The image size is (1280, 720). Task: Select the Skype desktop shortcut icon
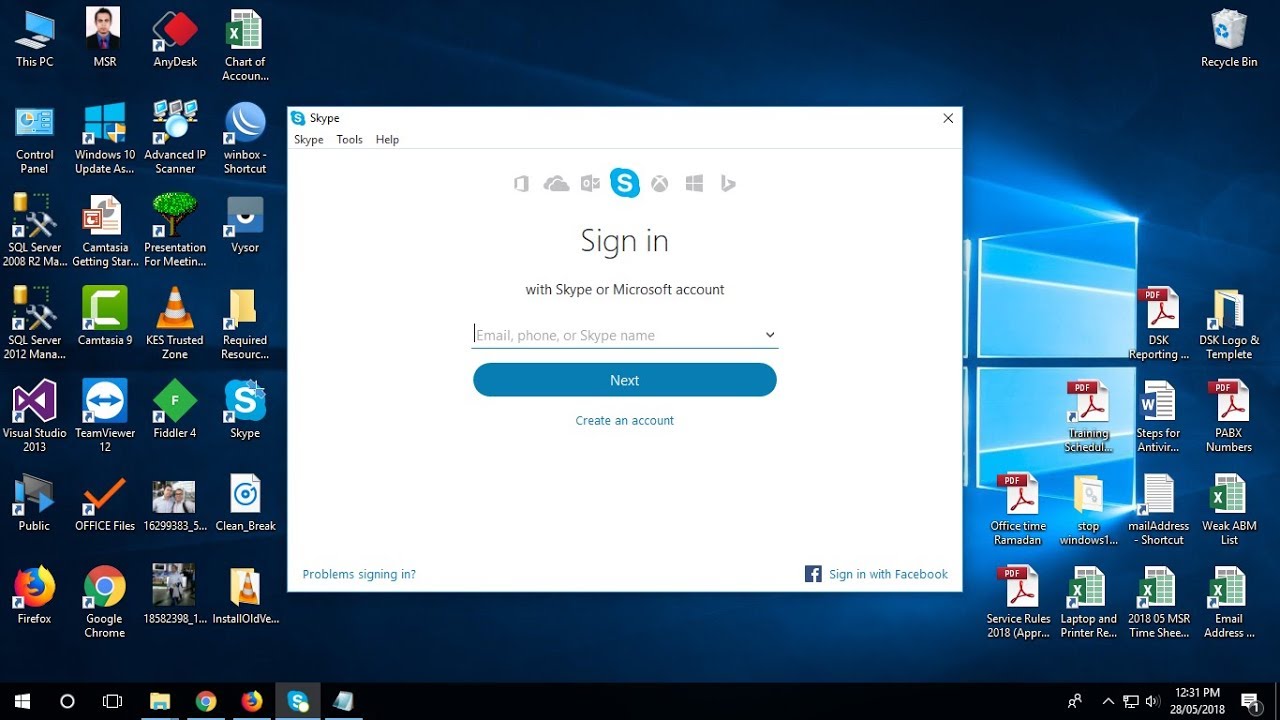tap(245, 410)
